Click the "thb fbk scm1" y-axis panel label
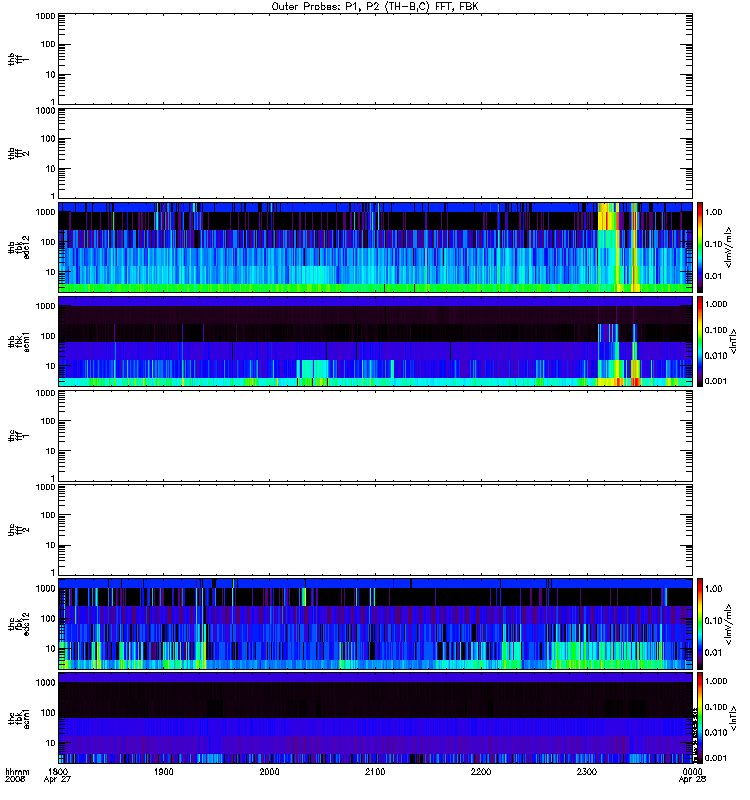750x800 pixels. 18,341
